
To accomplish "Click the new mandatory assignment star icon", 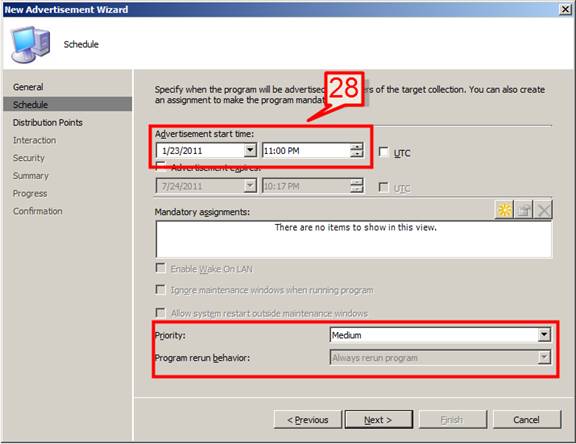I will point(505,210).
